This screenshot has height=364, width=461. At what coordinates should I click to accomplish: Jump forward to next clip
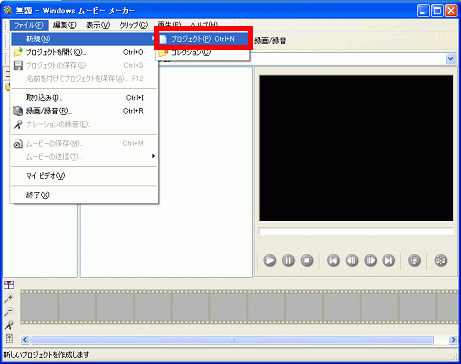pos(388,260)
